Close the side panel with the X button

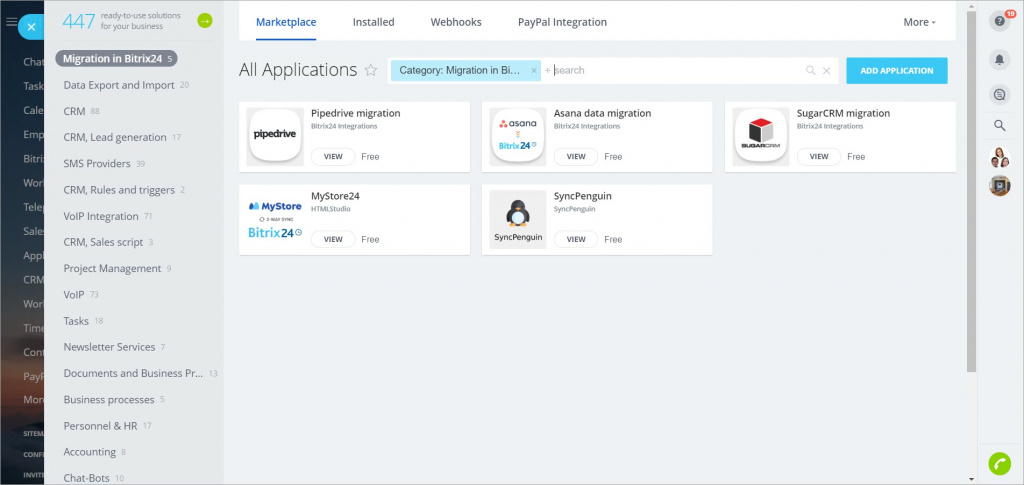click(x=31, y=27)
